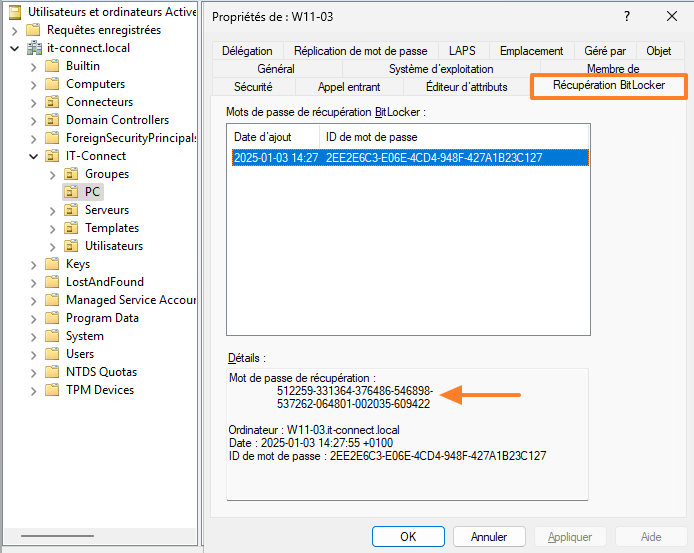Click the NTDS Quotas folder icon
Viewport: 694px width, 553px height.
click(x=52, y=372)
